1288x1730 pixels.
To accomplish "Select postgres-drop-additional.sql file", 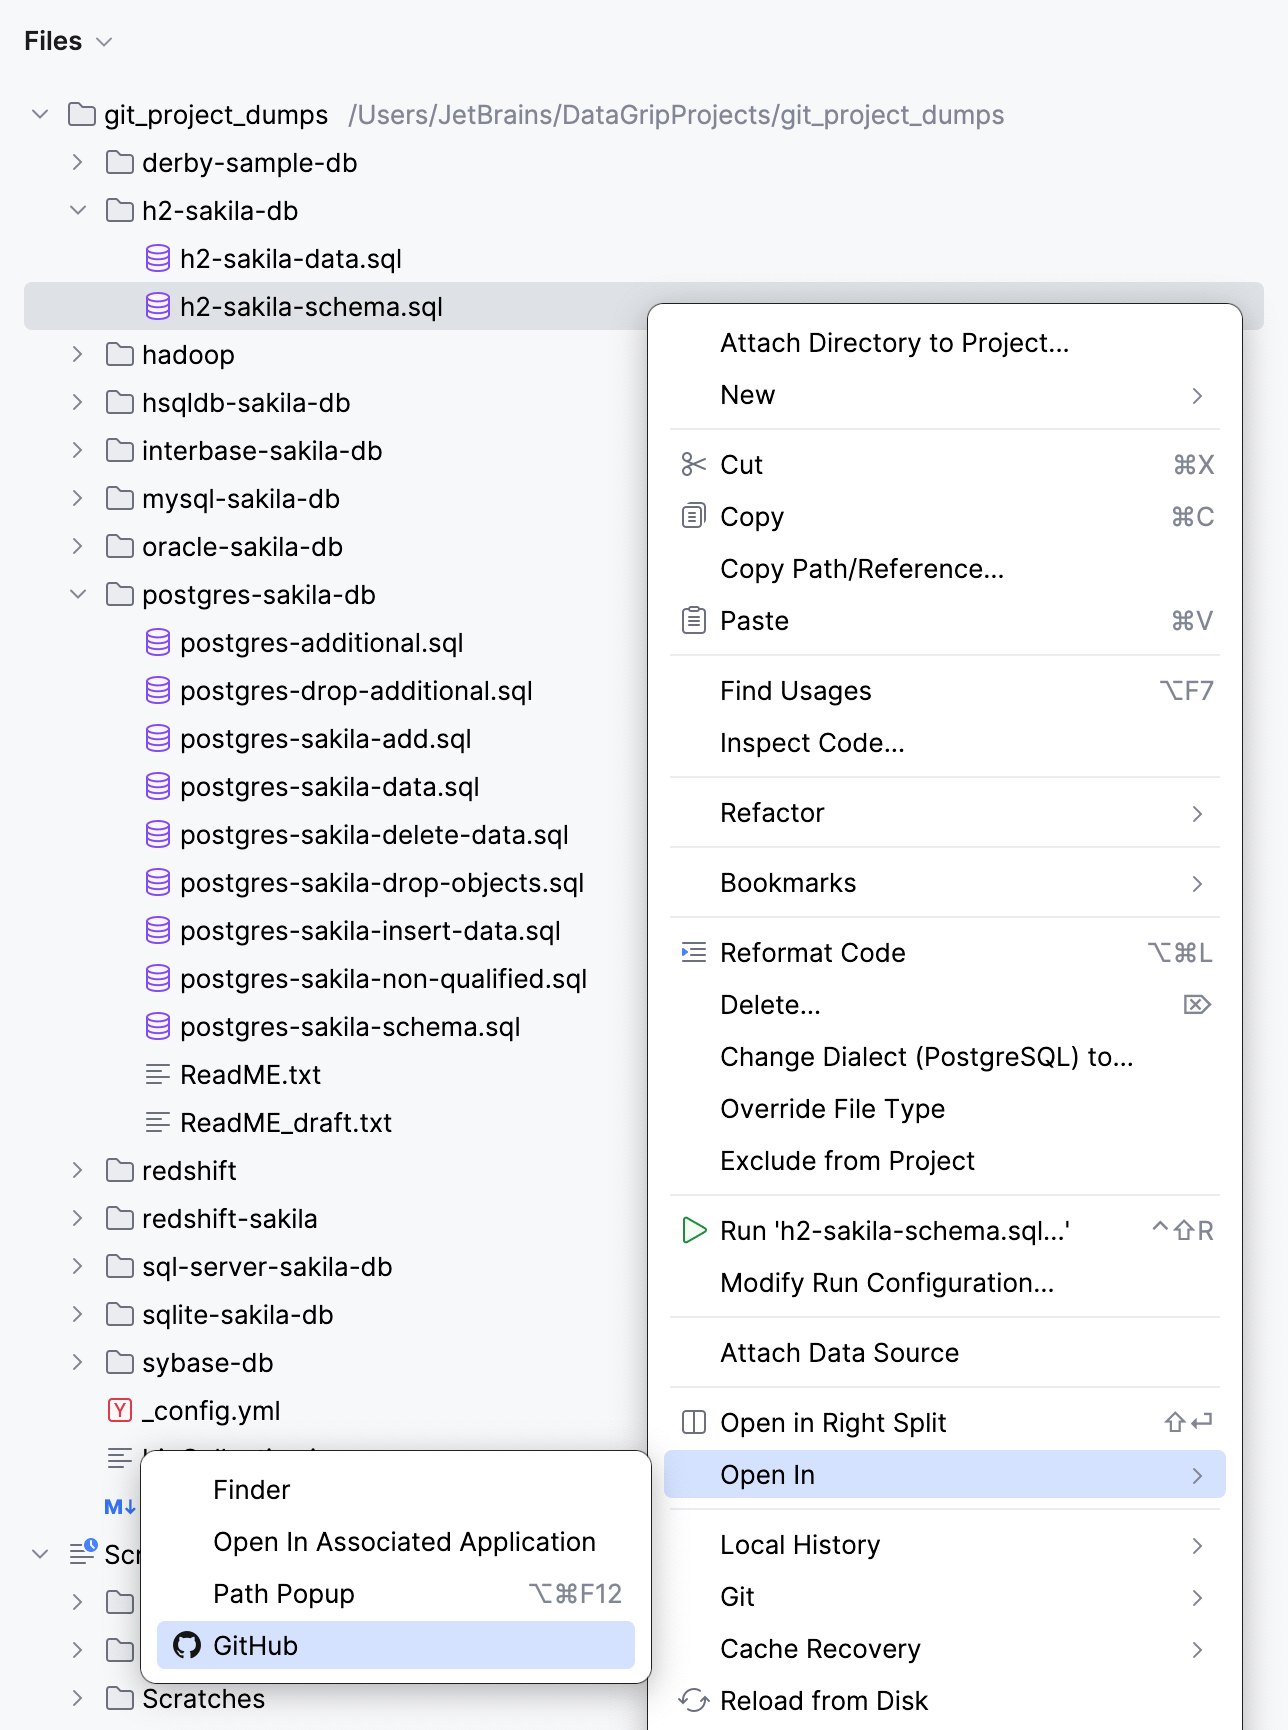I will (x=356, y=691).
